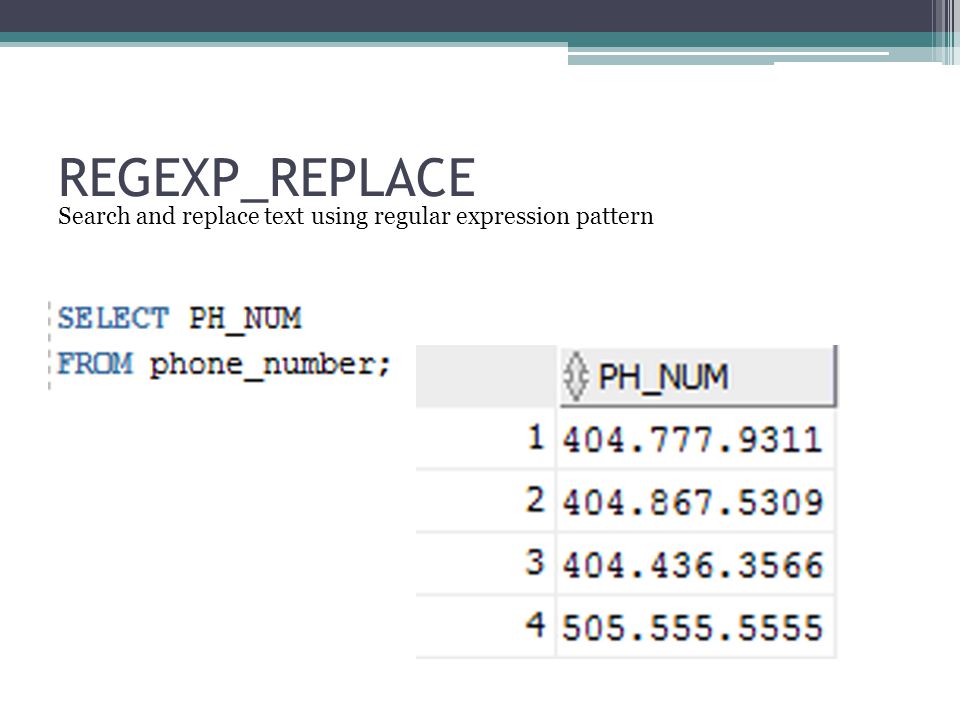
Task: Click the SELECT keyword in the query
Action: click(x=113, y=318)
